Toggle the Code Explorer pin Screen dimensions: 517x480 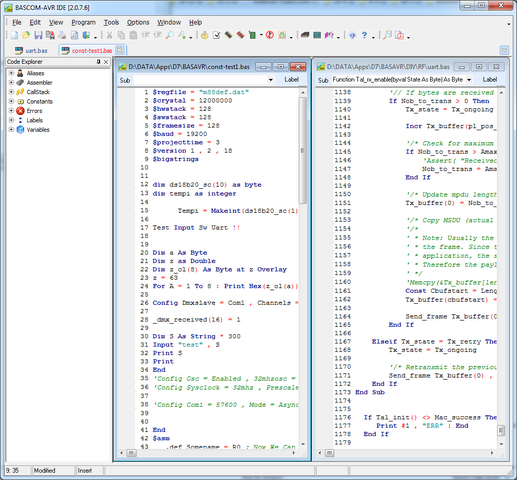(x=98, y=62)
